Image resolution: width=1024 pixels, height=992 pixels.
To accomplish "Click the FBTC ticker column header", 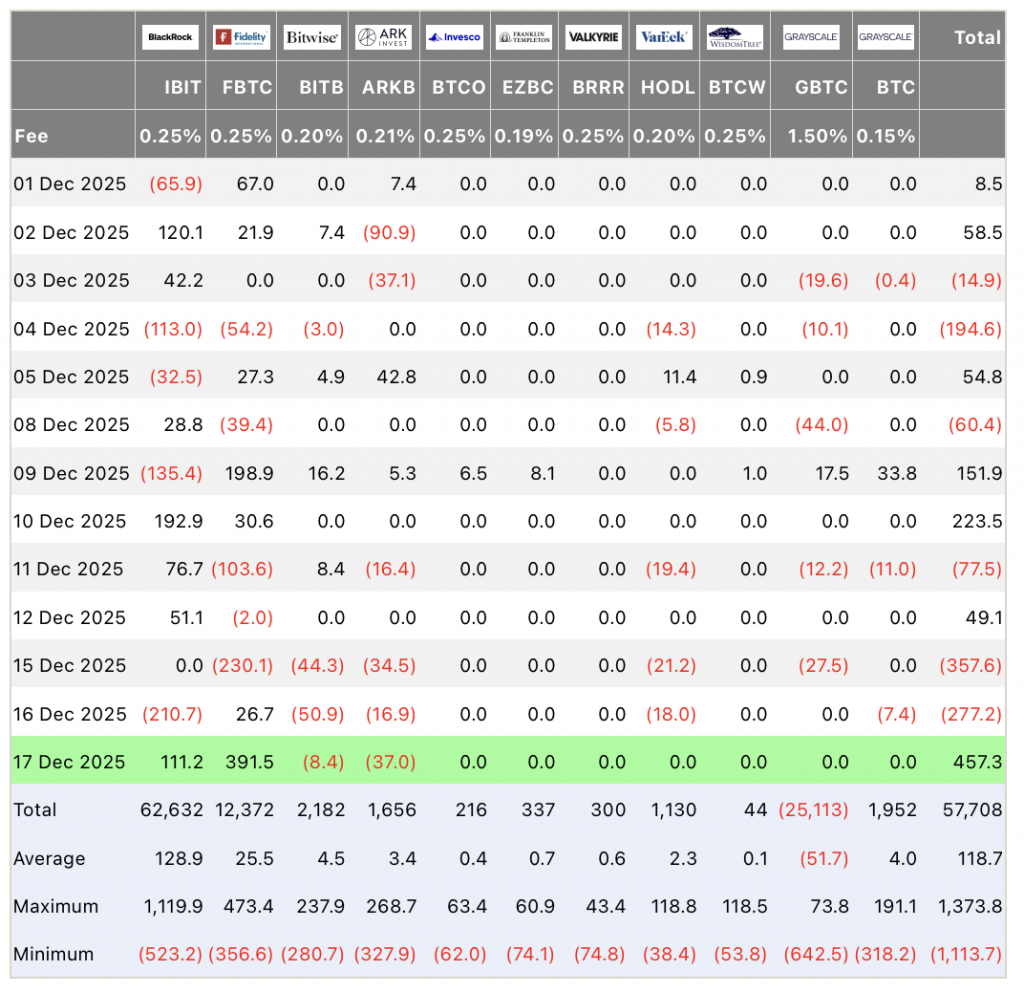I will (x=246, y=87).
